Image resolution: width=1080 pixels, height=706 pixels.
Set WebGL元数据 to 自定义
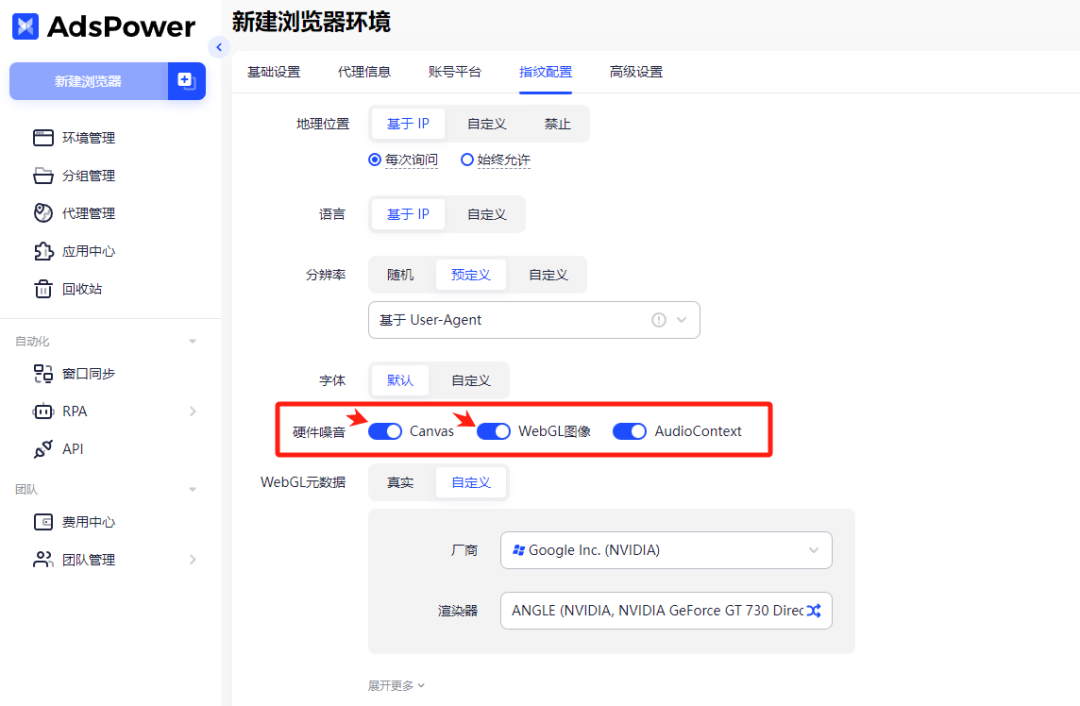coord(471,482)
